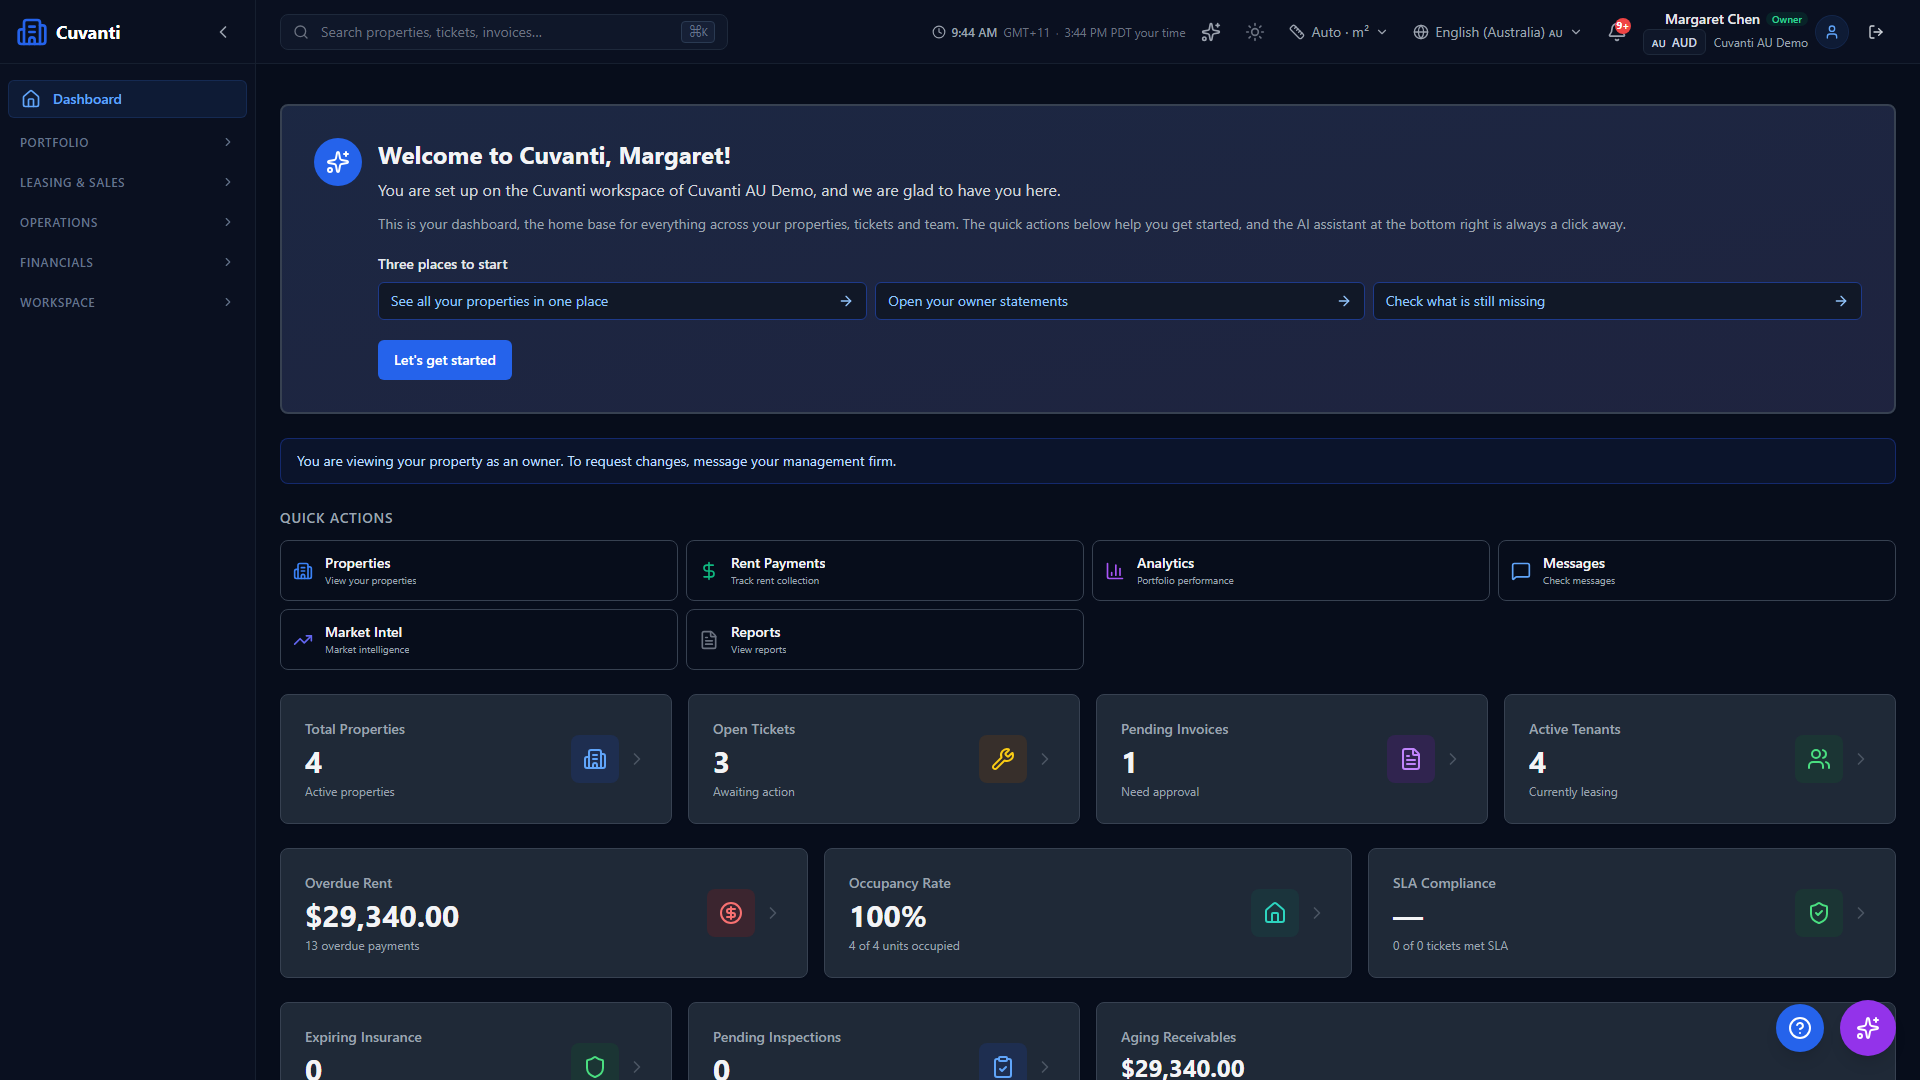Expand the Leasing & Sales sidebar section
This screenshot has width=1920, height=1080.
(x=127, y=182)
